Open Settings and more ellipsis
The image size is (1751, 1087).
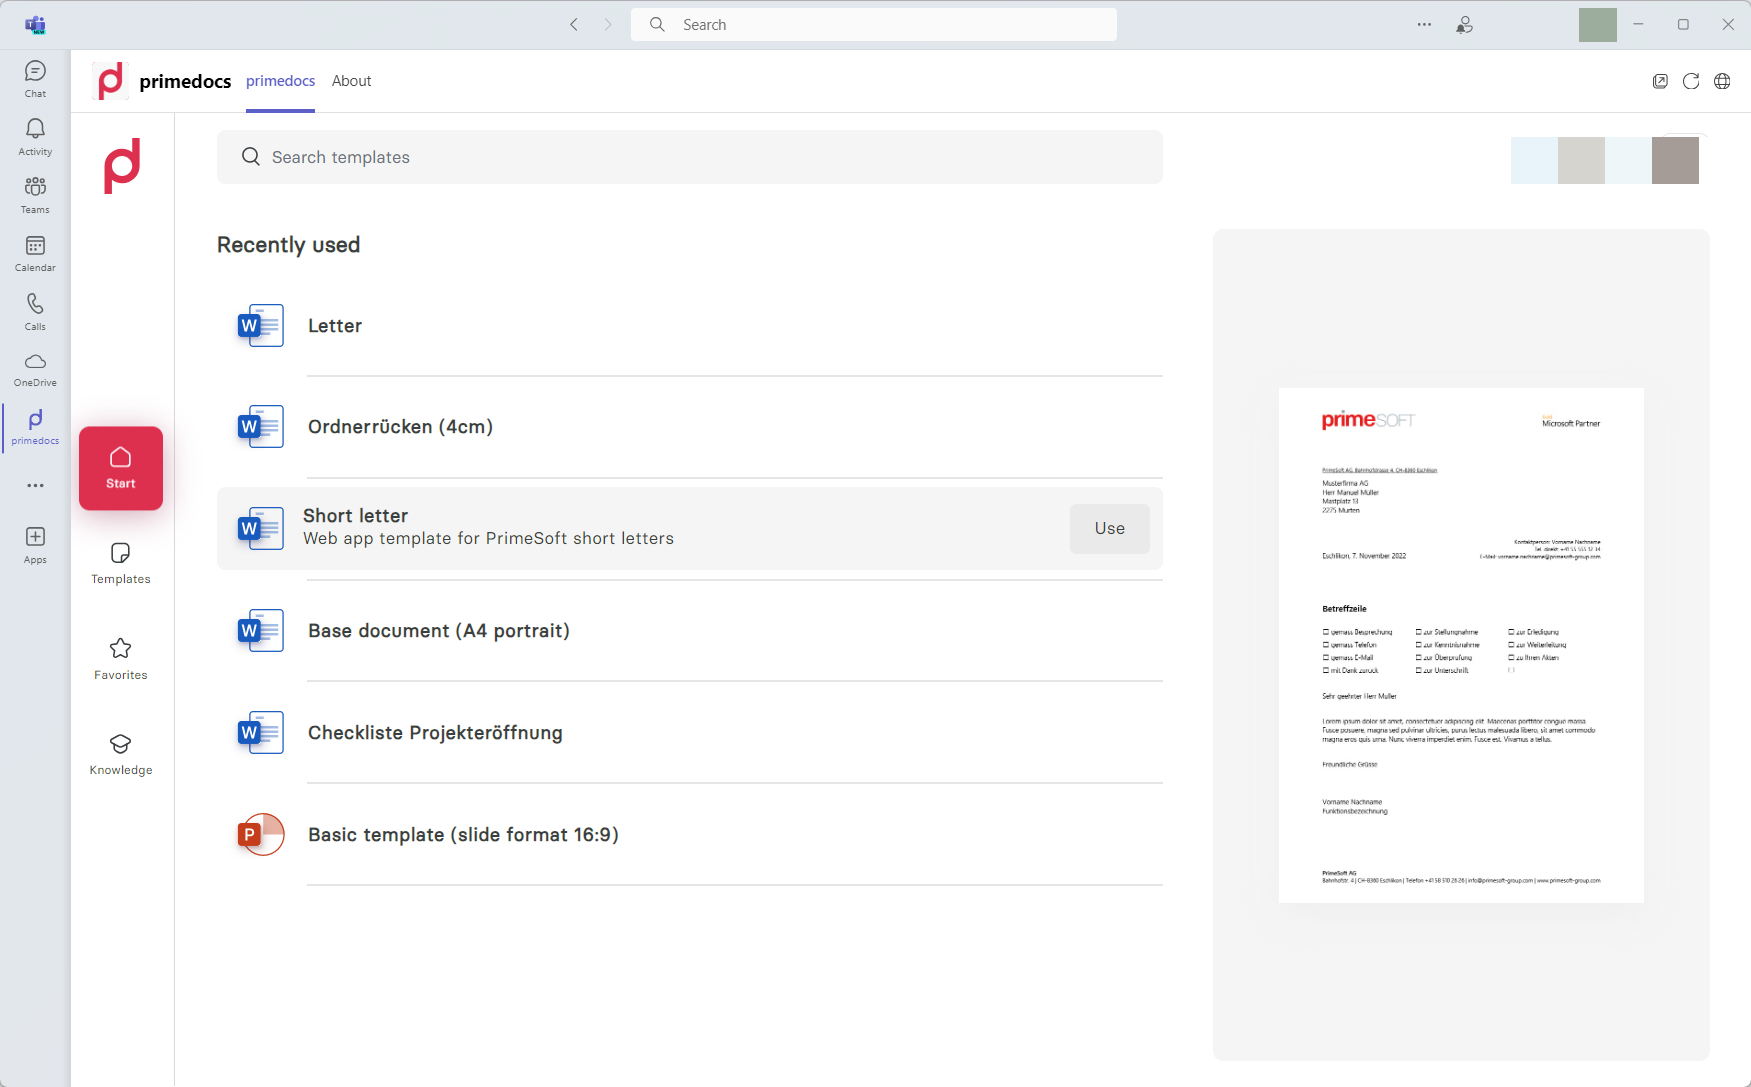pyautogui.click(x=1424, y=24)
